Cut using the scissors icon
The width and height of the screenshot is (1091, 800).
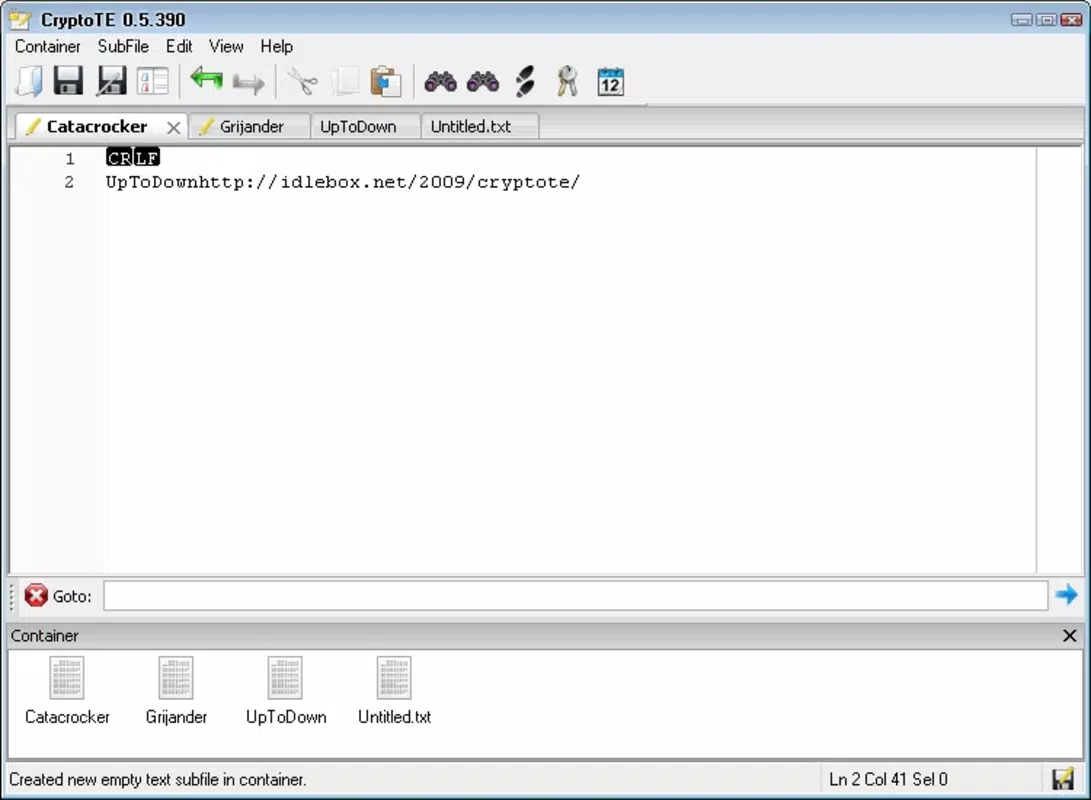(x=303, y=81)
